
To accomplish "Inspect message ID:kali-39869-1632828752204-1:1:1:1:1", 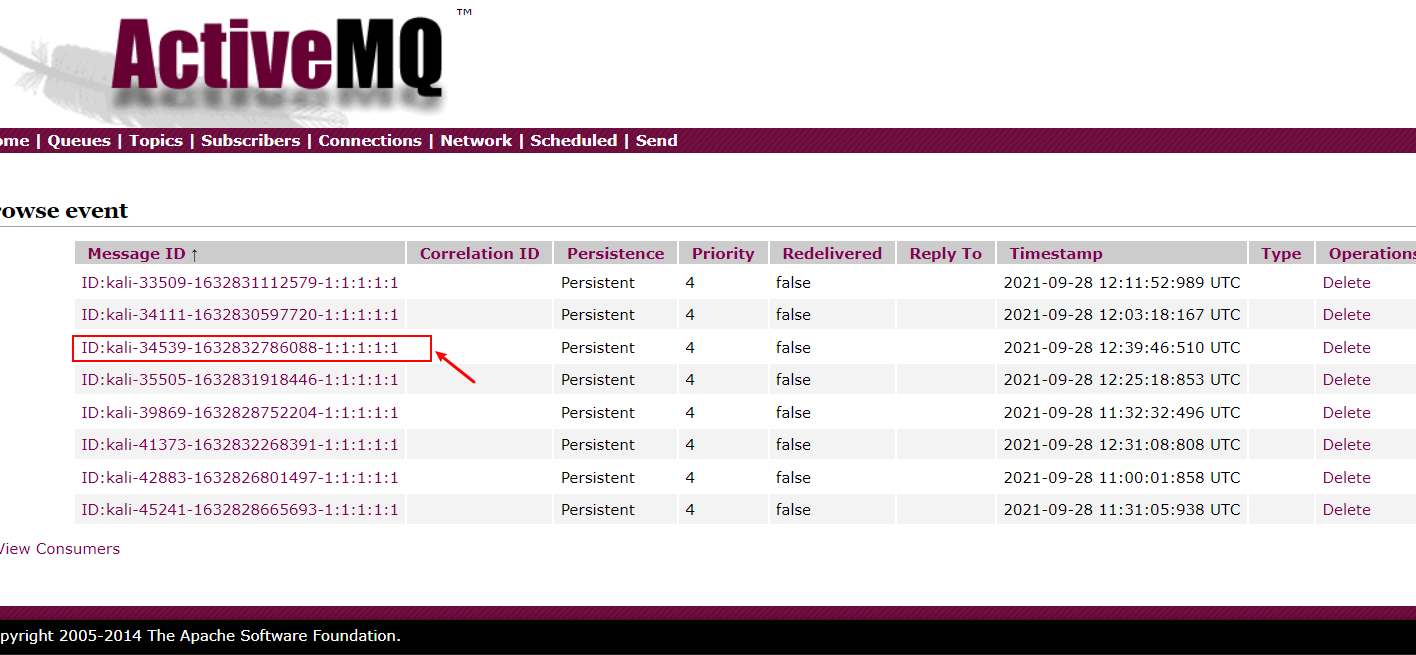I will pos(239,412).
